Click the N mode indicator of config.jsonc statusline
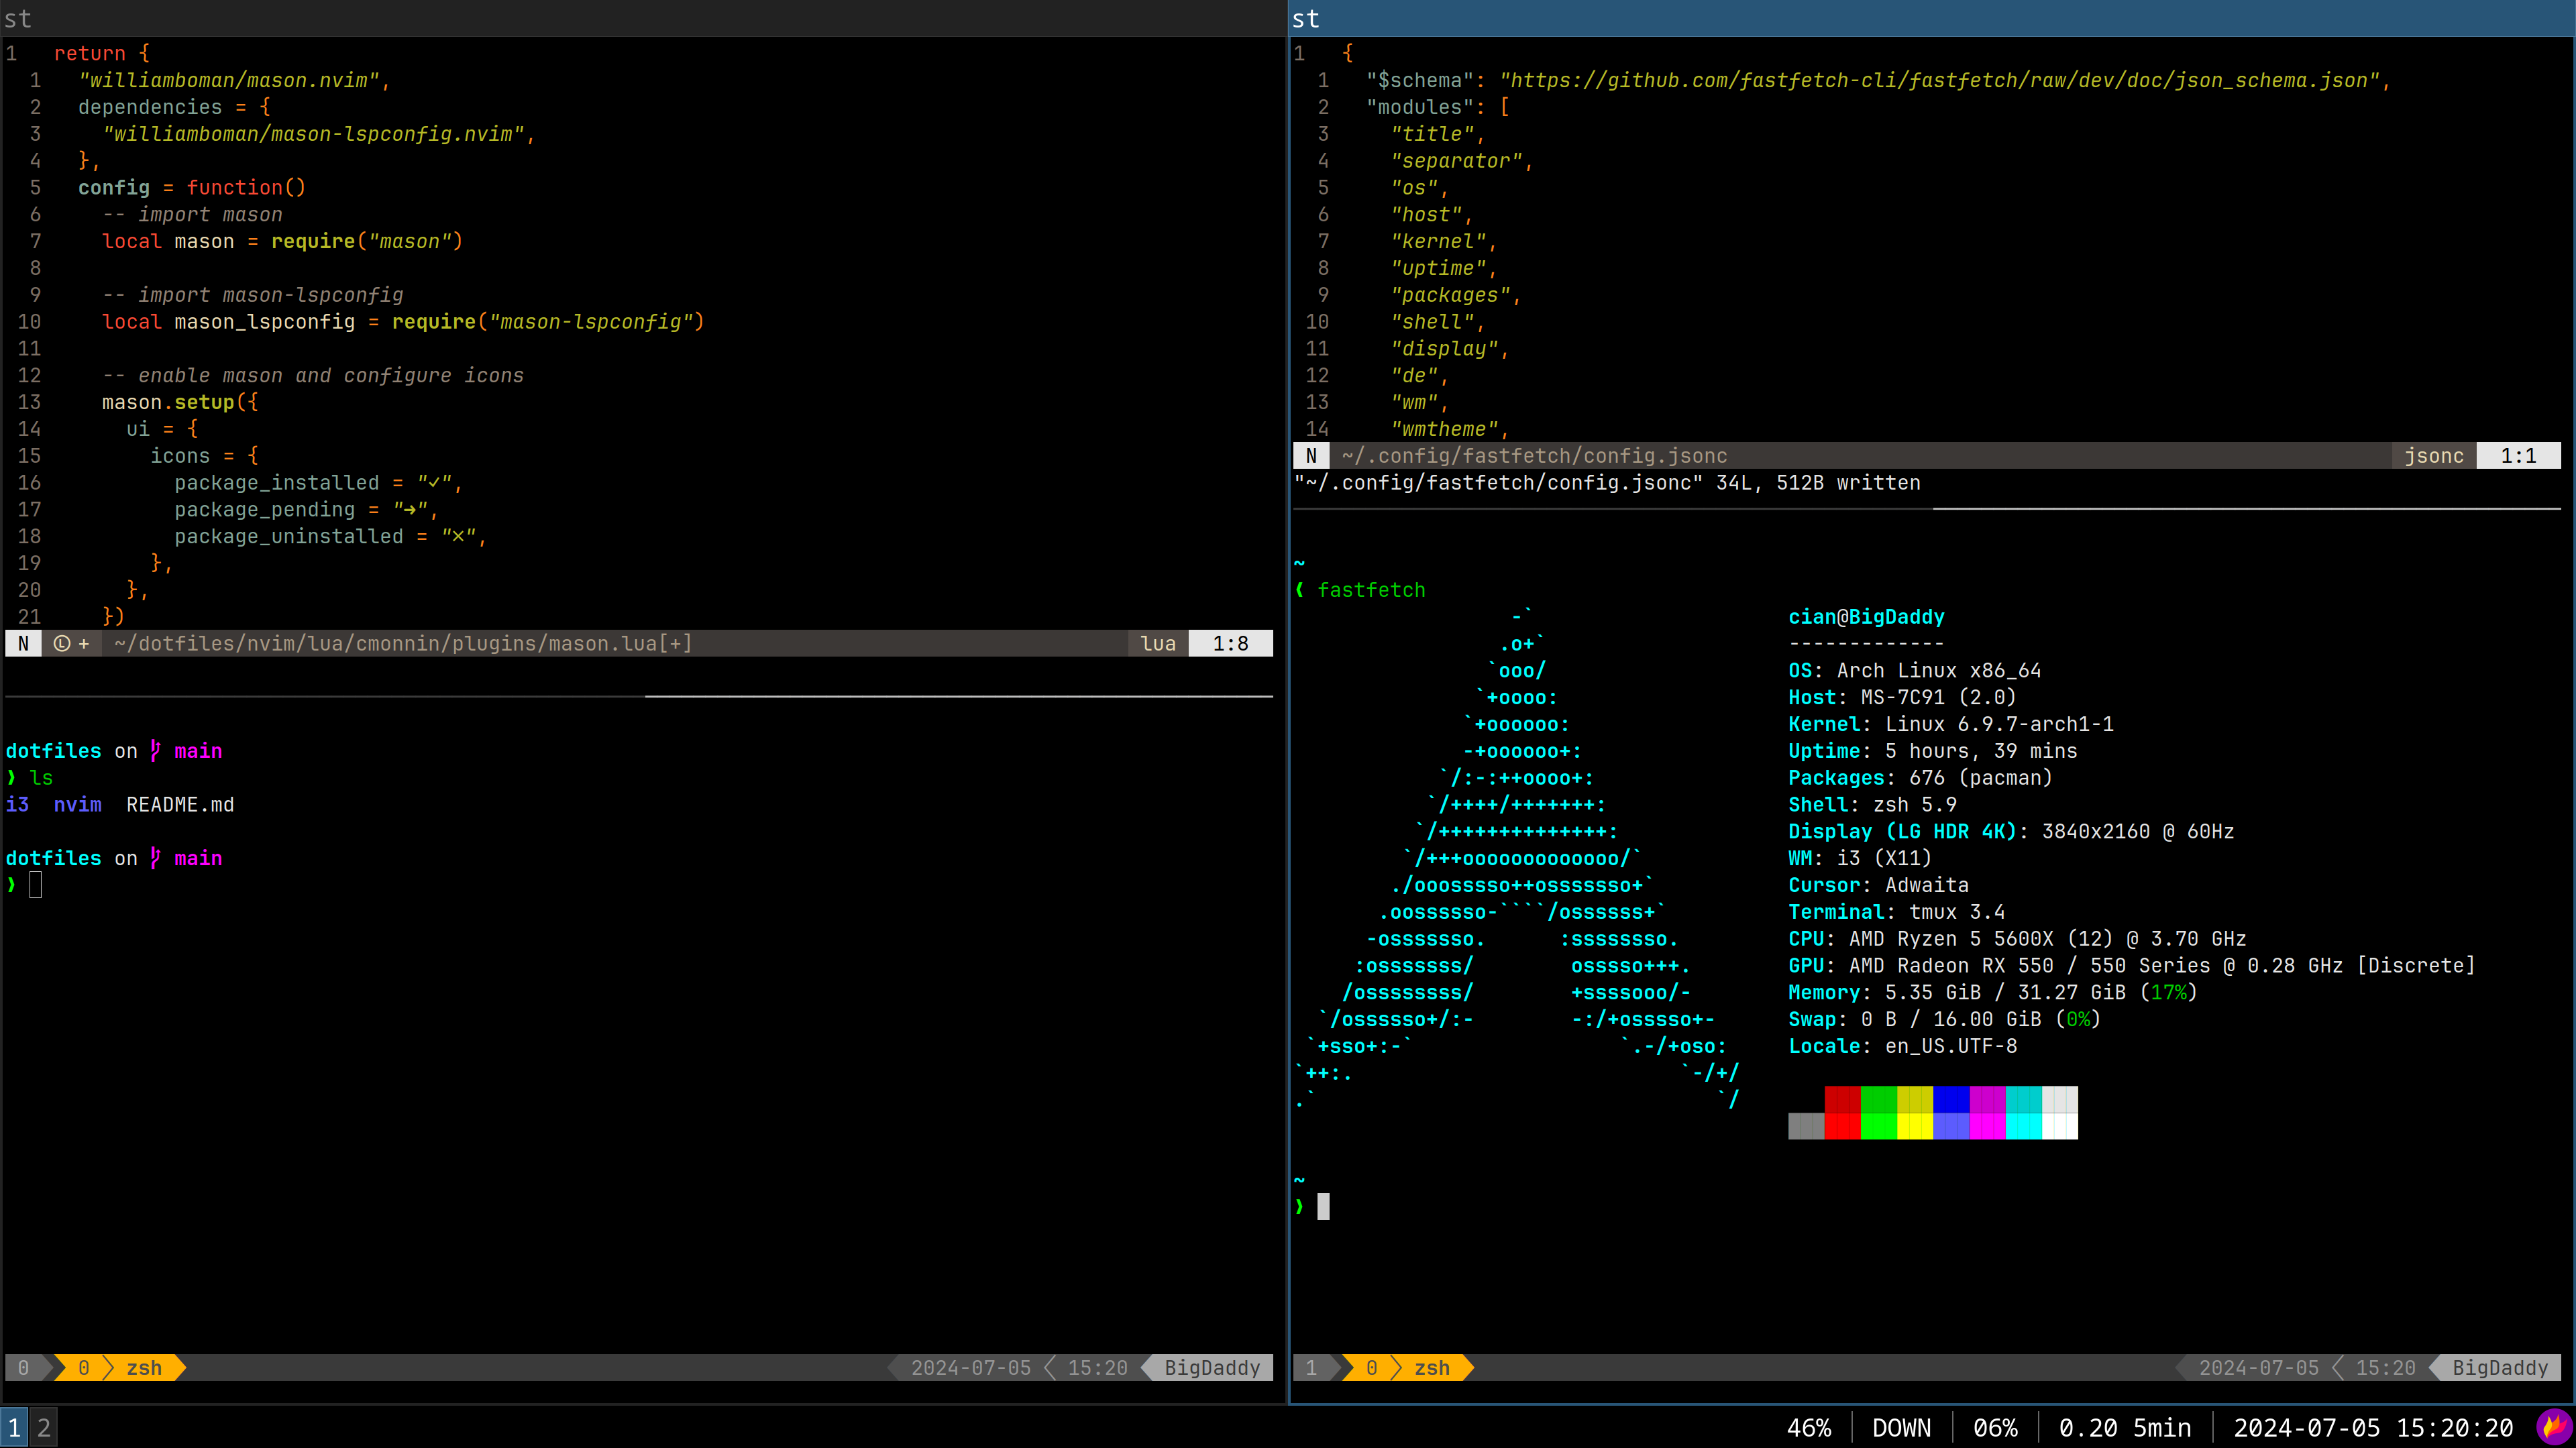The width and height of the screenshot is (2576, 1448). pos(1311,456)
